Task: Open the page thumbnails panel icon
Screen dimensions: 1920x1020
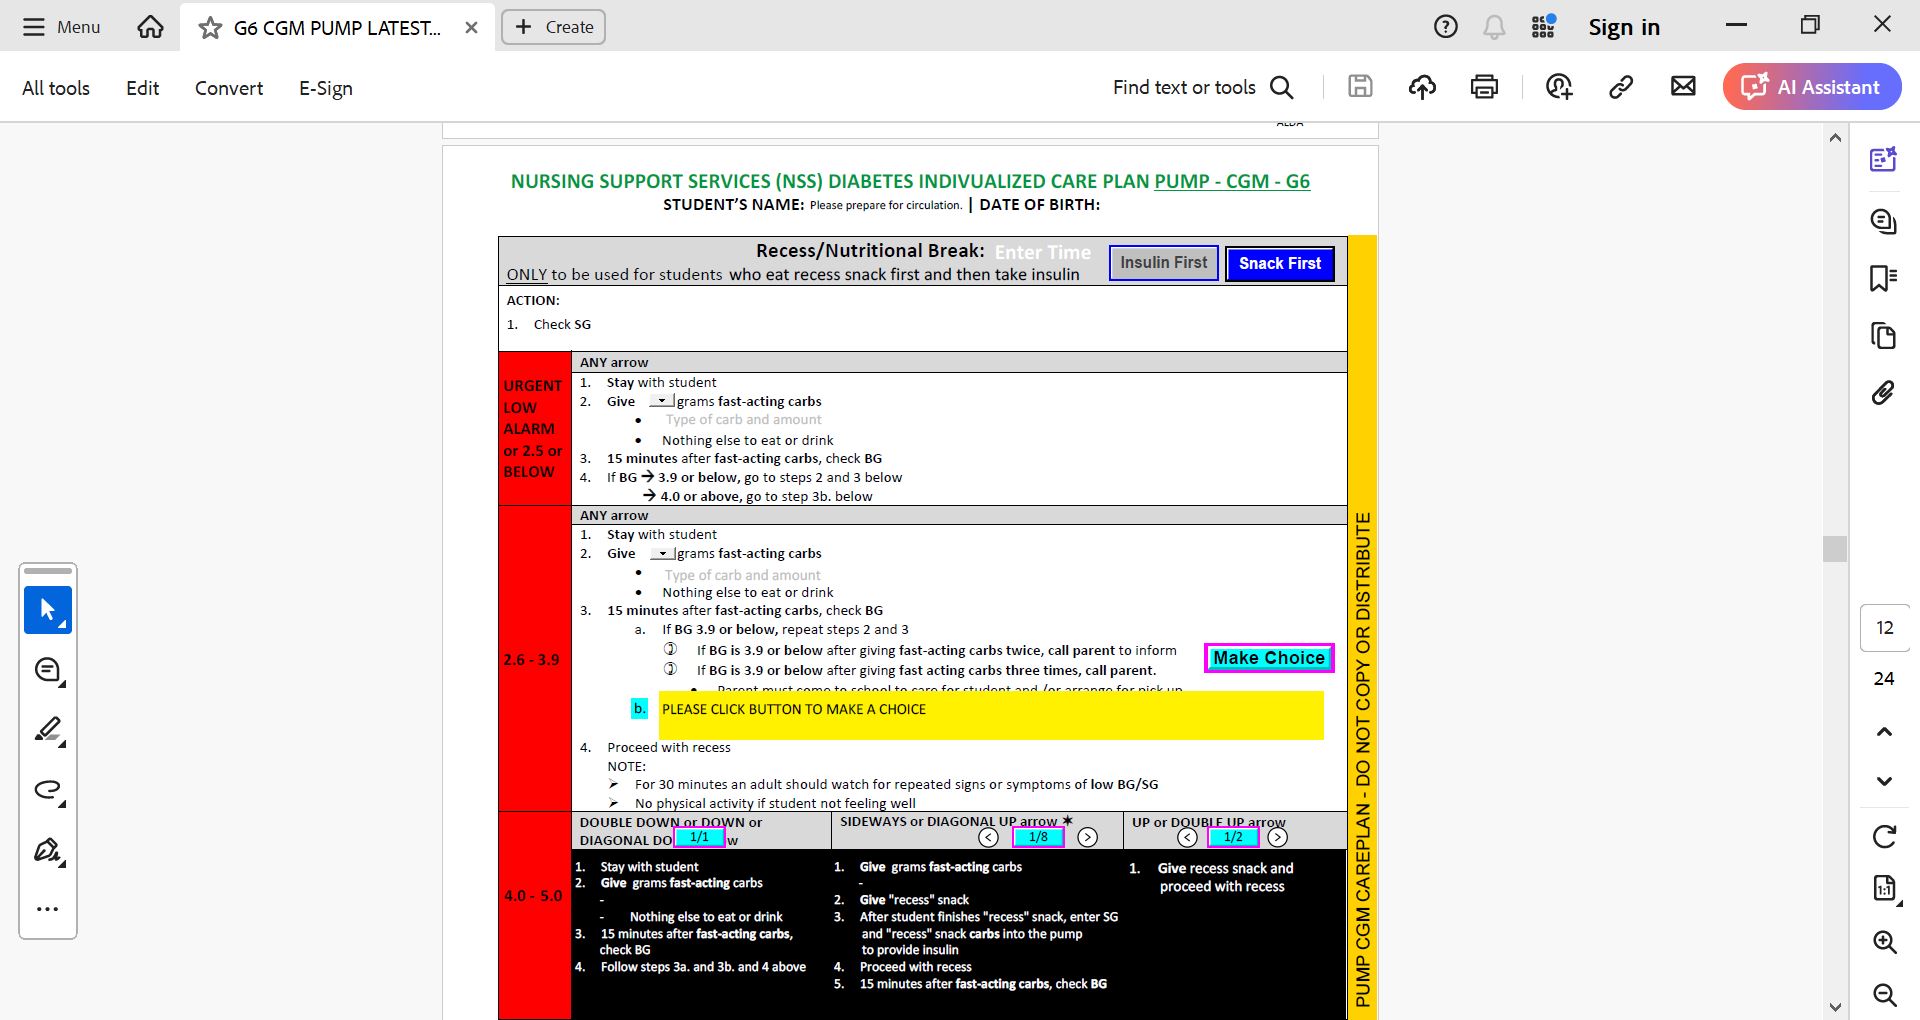Action: [1884, 335]
